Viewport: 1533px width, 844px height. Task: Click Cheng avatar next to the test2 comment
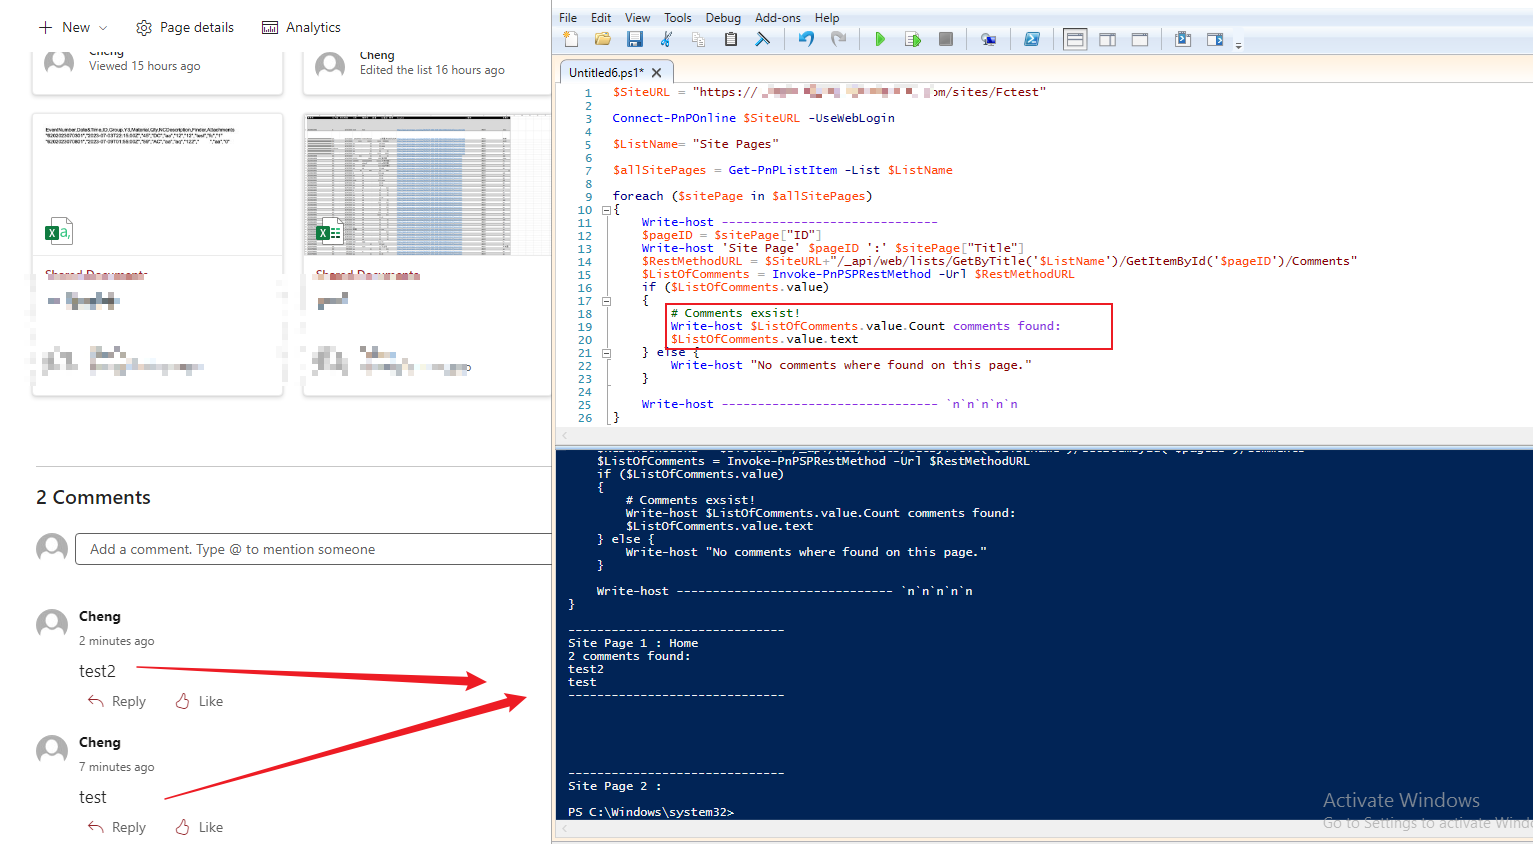click(x=52, y=624)
